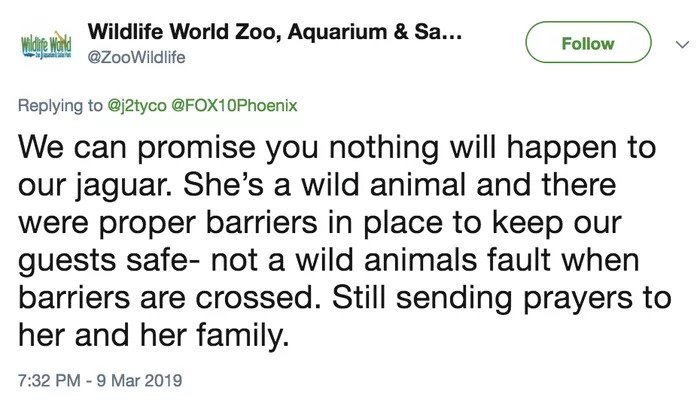Screen dimensions: 700x400
Task: Open the Wildlife World Zoo, Aquarium display name
Action: coord(275,32)
